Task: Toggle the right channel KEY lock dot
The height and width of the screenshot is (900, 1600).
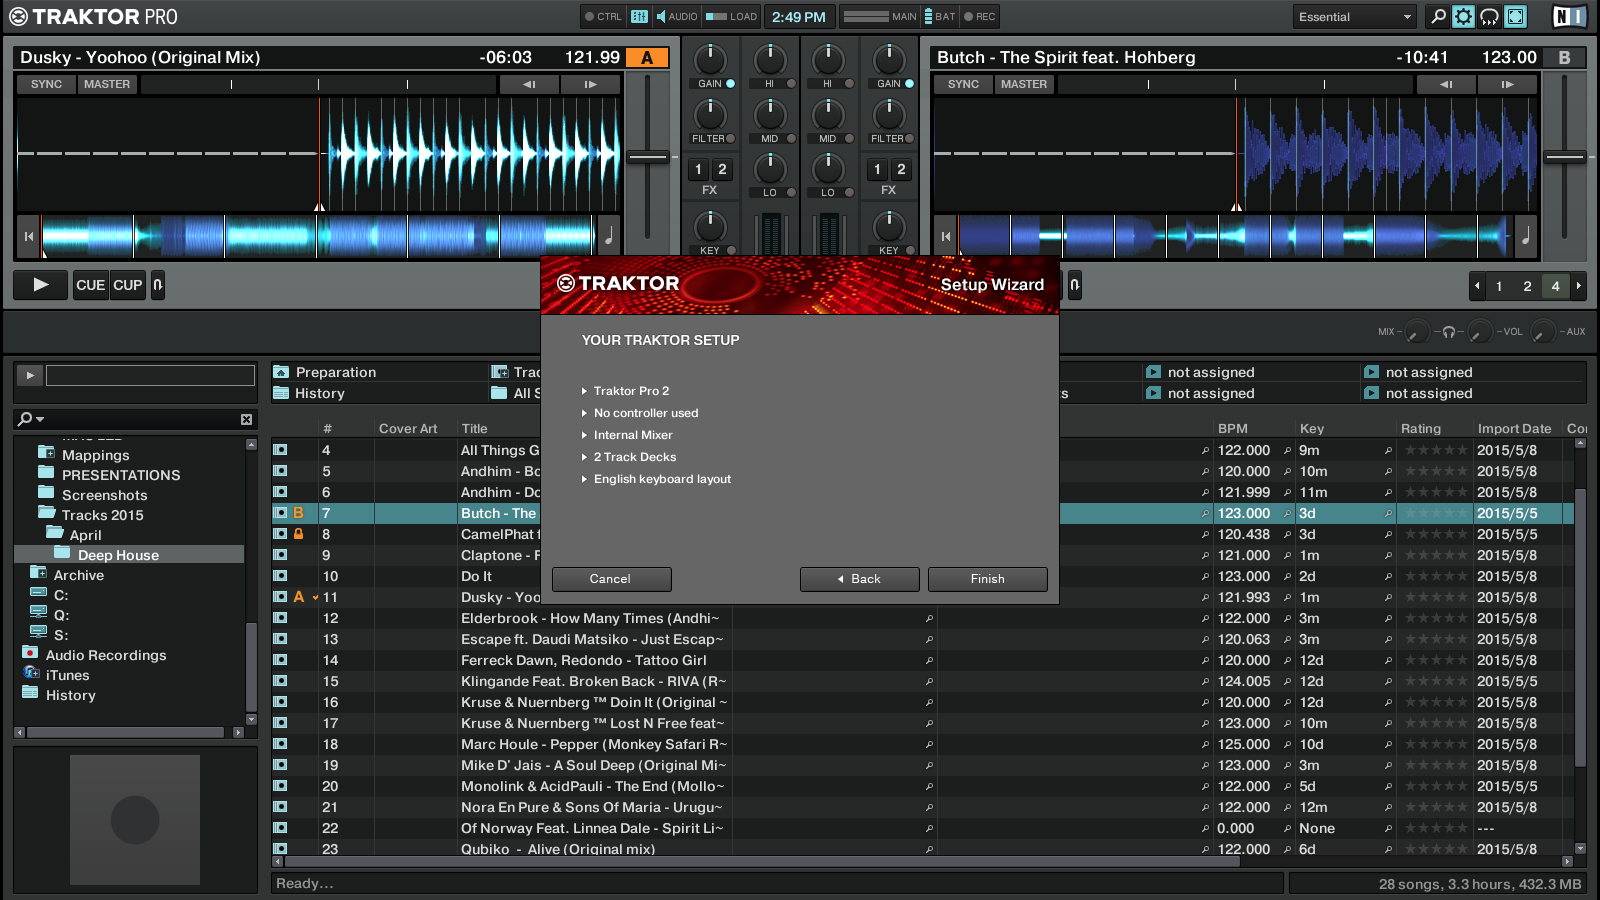Action: point(909,250)
